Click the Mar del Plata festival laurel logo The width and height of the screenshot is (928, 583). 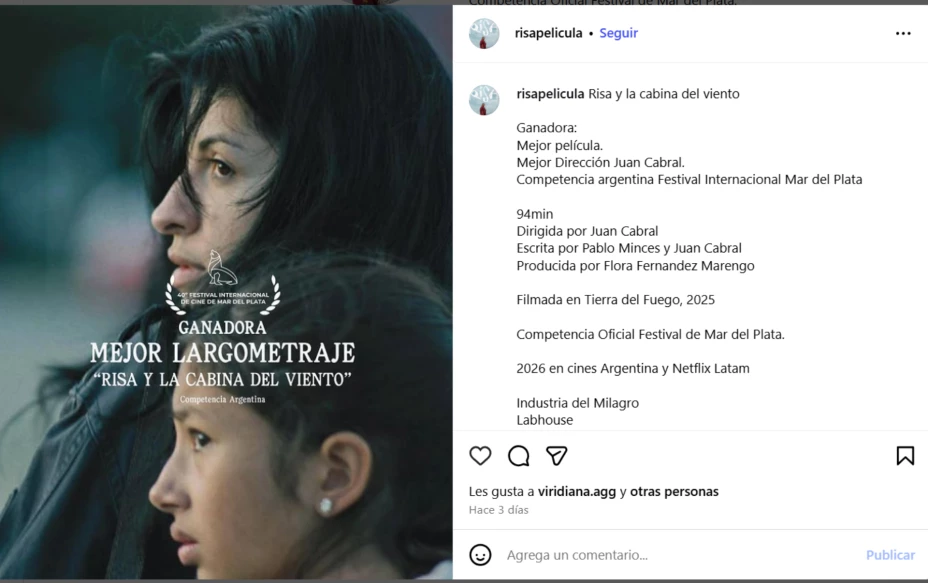tap(223, 282)
